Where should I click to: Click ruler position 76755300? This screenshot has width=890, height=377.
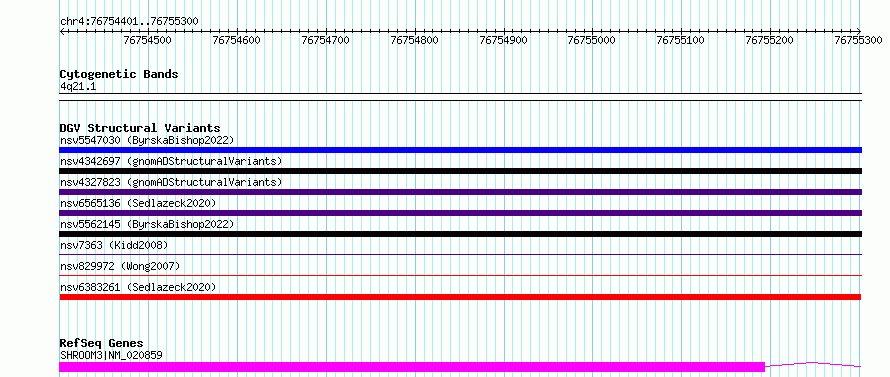tap(859, 40)
